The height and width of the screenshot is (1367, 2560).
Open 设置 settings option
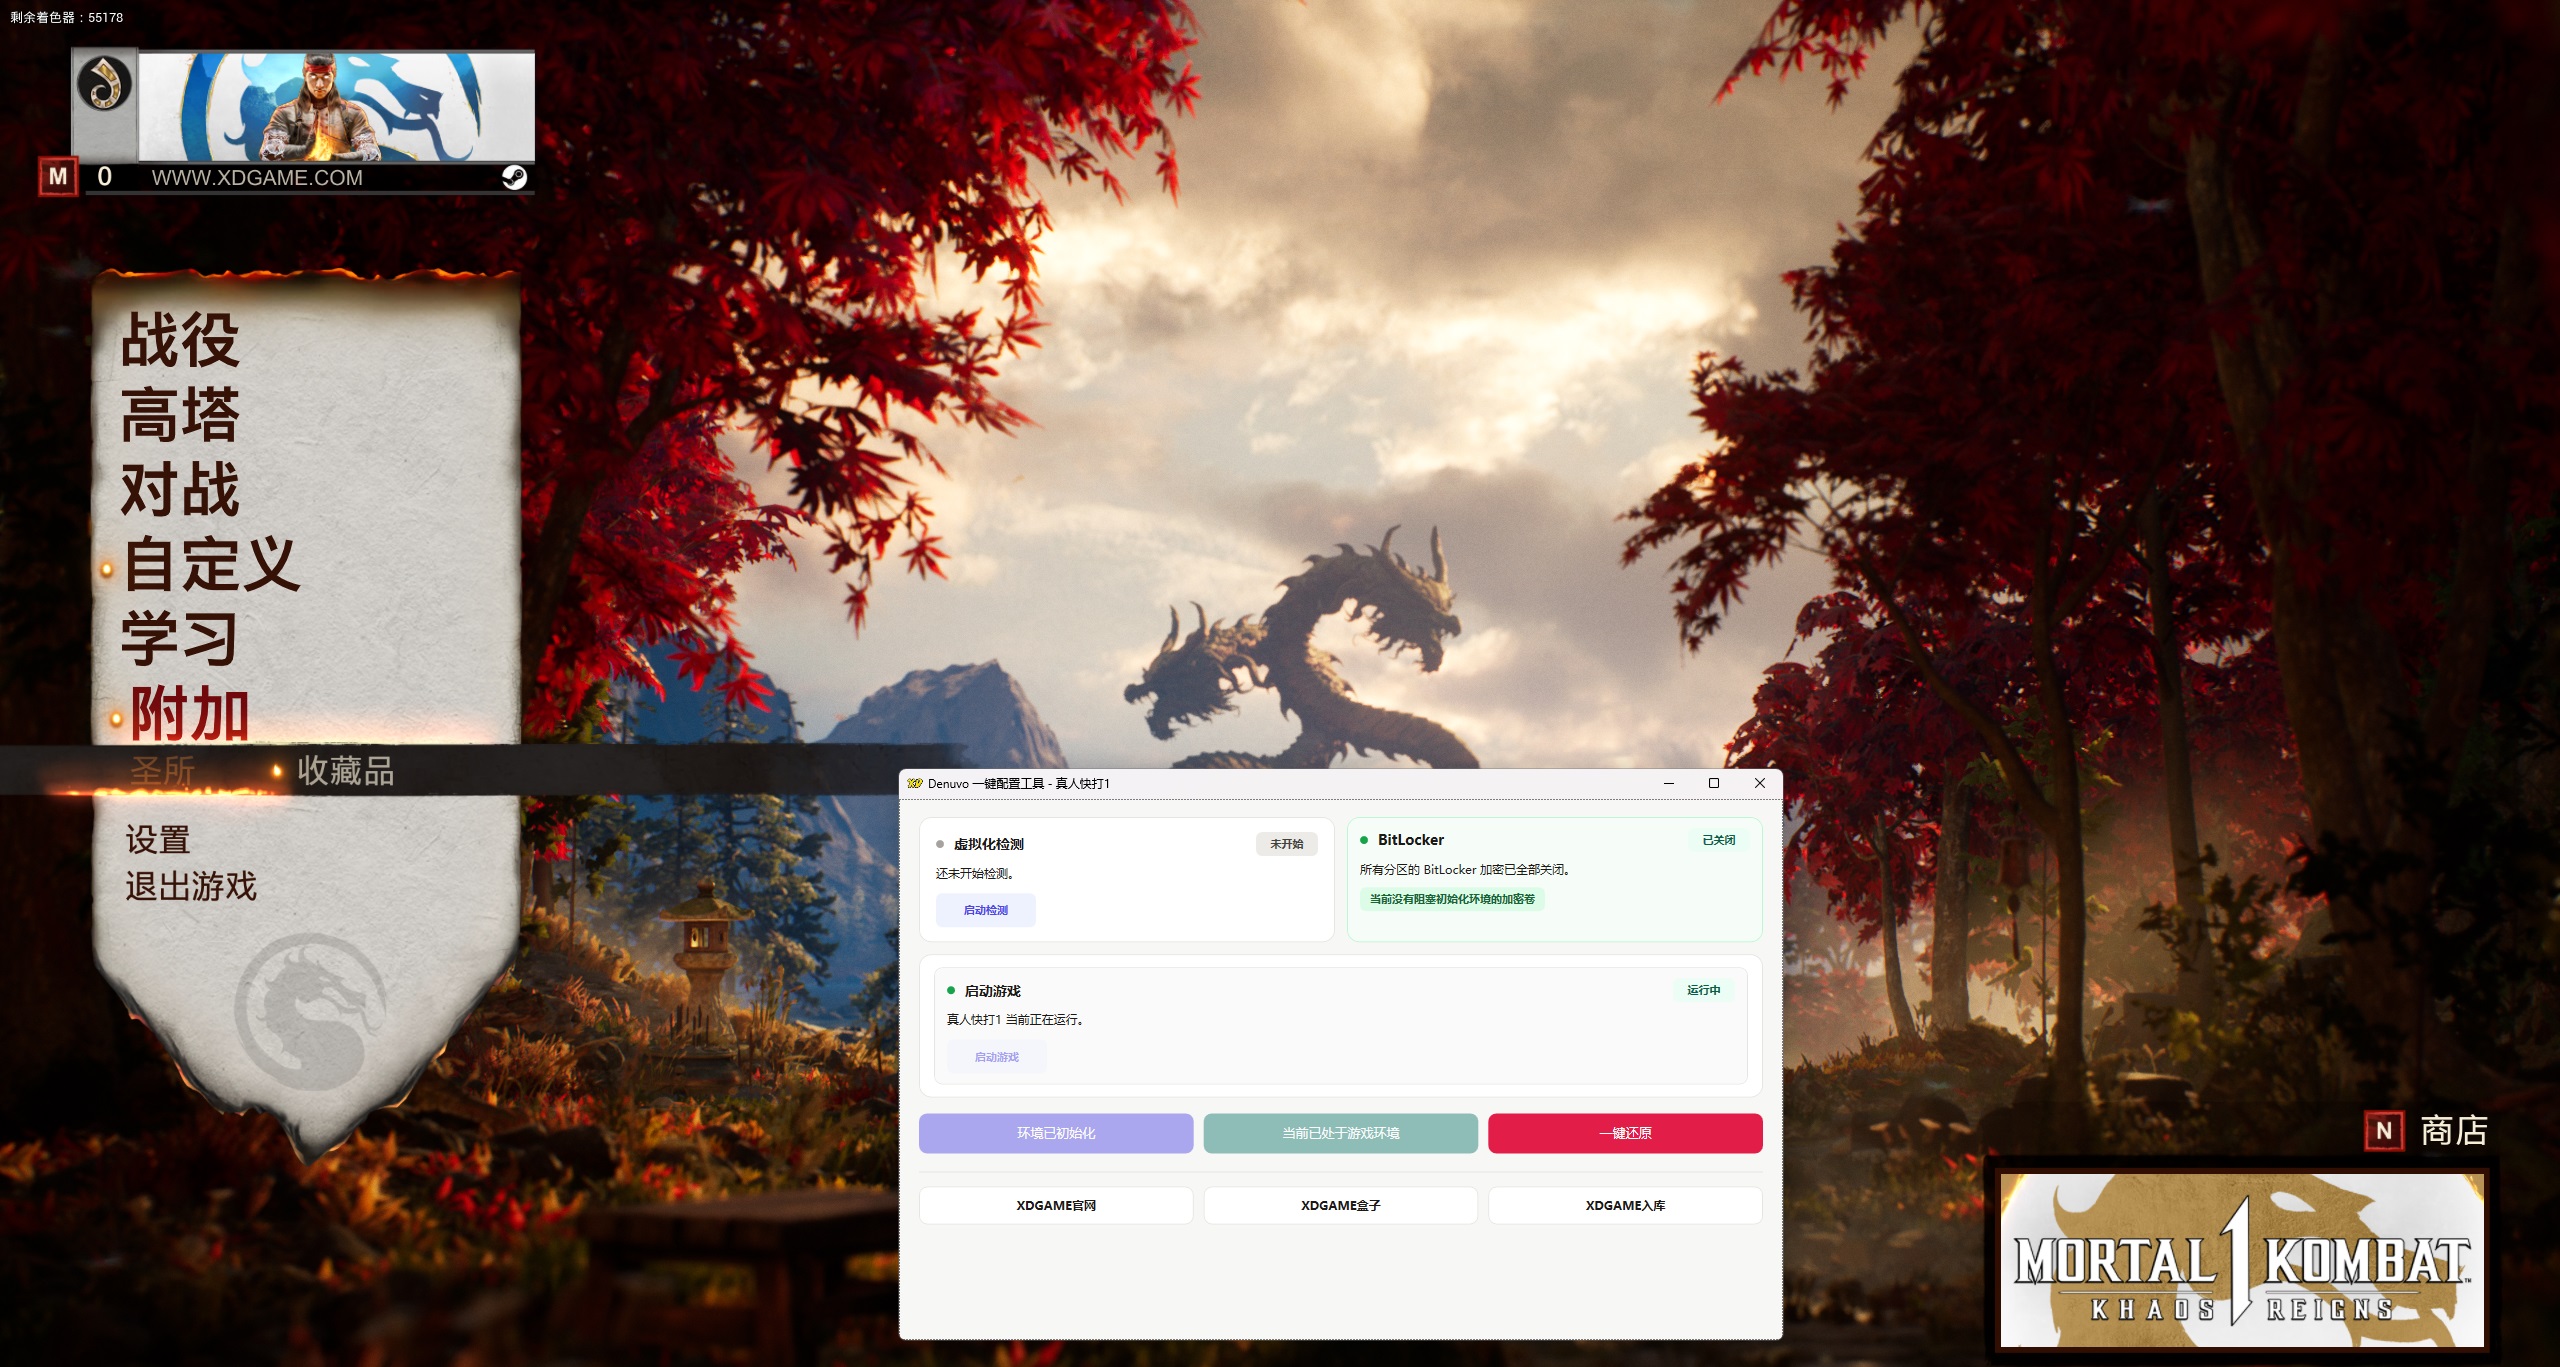[x=158, y=840]
